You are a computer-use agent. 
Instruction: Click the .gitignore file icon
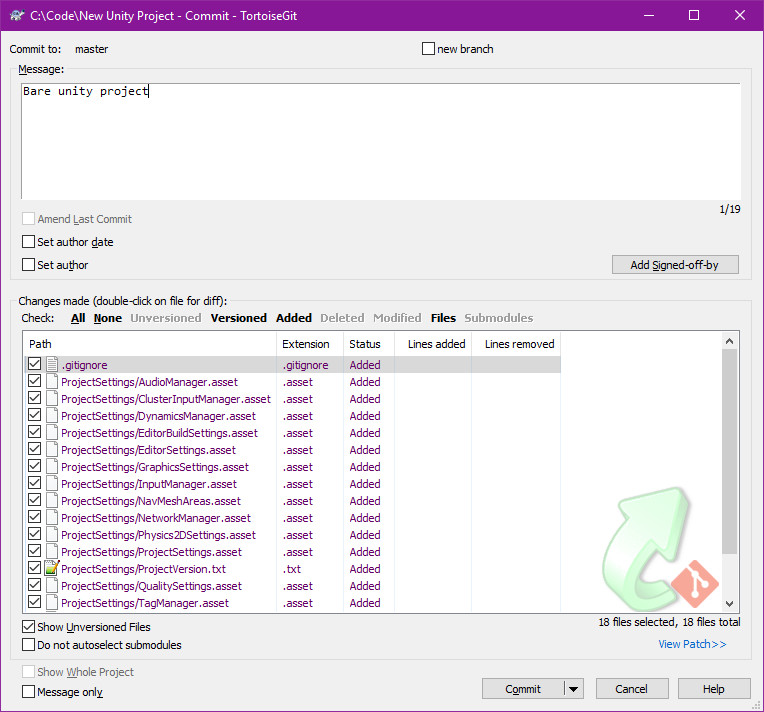[x=52, y=365]
